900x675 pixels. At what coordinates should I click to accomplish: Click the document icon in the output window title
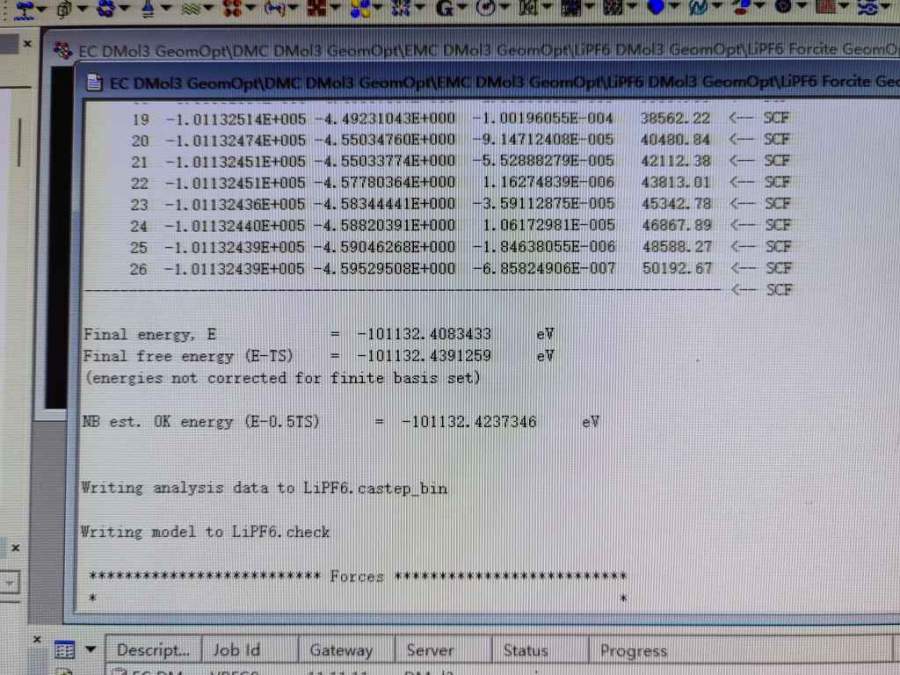tap(94, 83)
